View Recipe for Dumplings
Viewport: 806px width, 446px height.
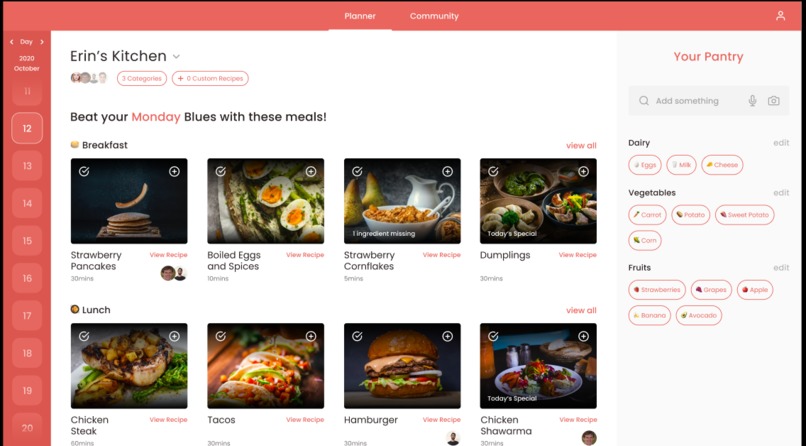pyautogui.click(x=578, y=255)
